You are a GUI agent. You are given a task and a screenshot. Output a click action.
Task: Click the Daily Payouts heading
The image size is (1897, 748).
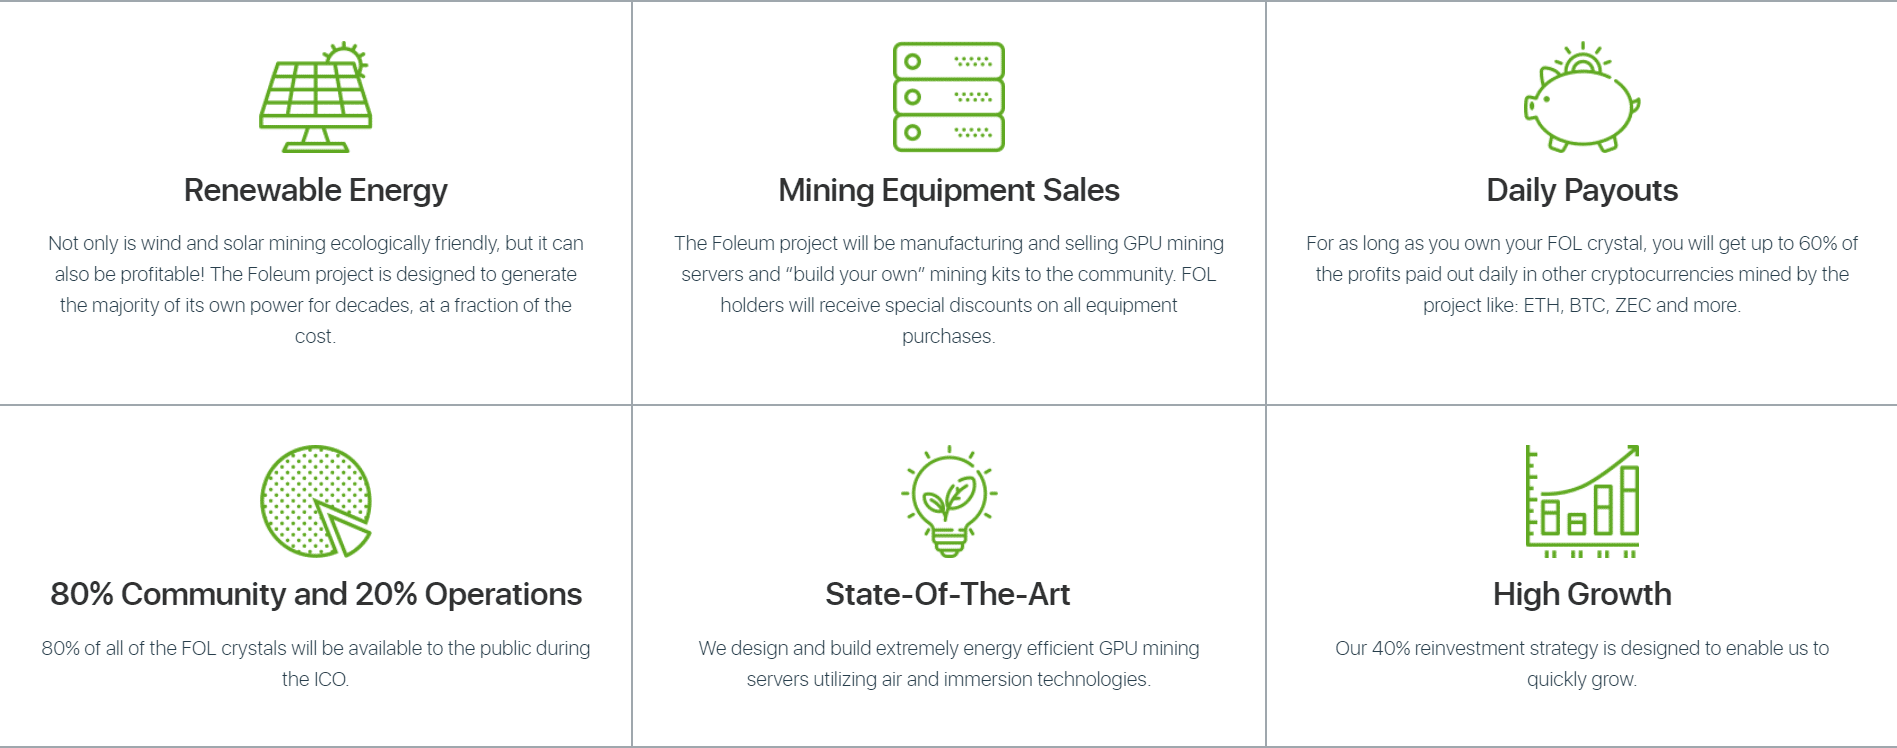pos(1582,190)
